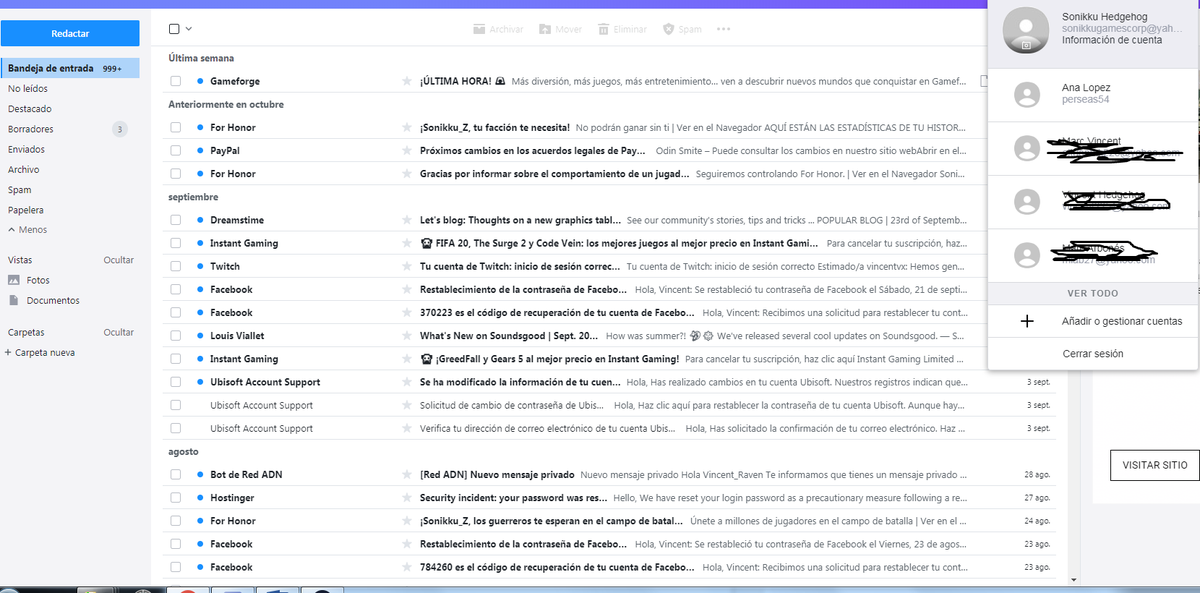The image size is (1200, 593).
Task: Click the blue unread dot on the Twitch email
Action: click(200, 267)
